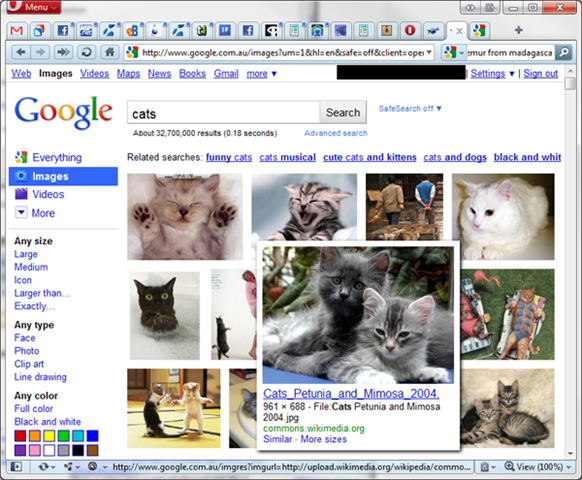Select the green color filter swatch
582x480 pixels.
(x=63, y=436)
